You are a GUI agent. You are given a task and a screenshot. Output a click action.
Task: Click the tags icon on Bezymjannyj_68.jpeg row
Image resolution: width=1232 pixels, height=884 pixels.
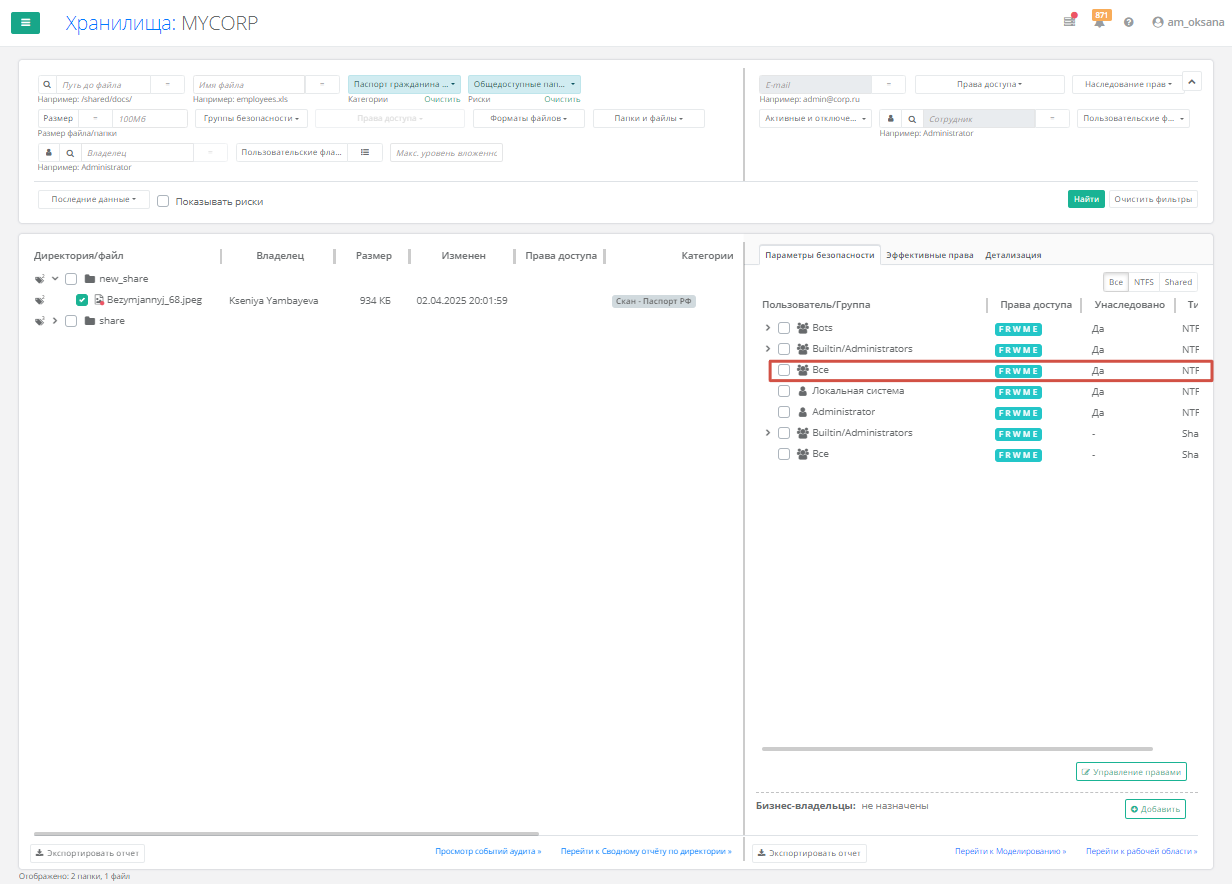point(41,300)
